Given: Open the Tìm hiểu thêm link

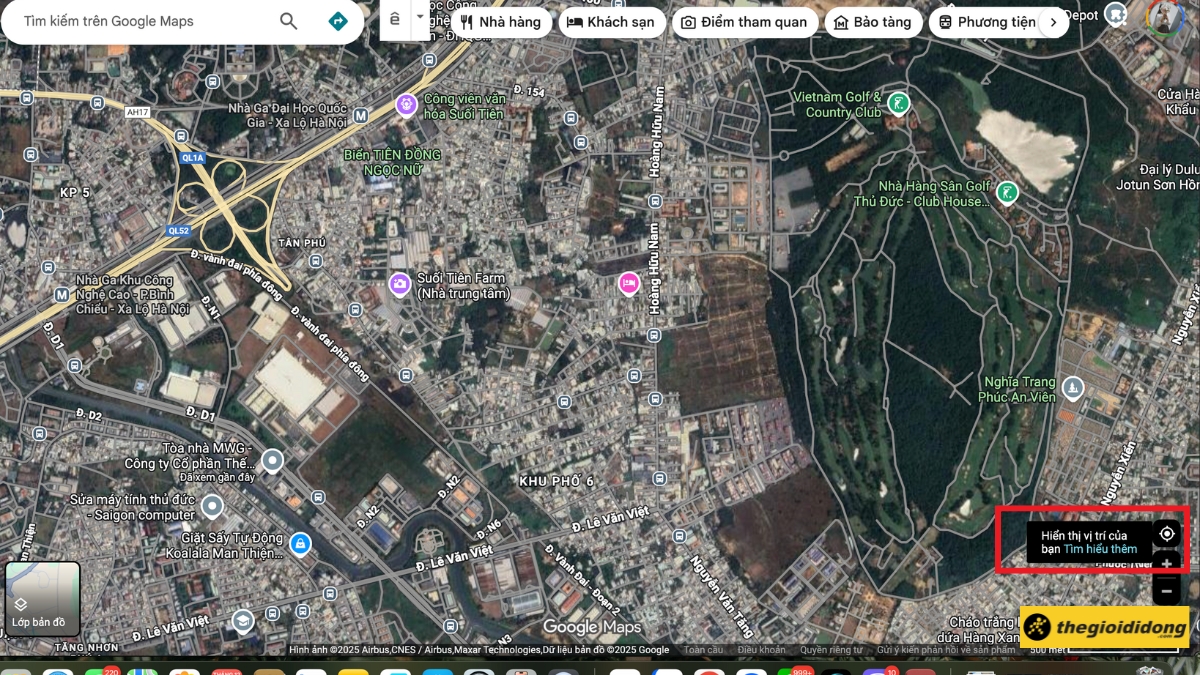Looking at the screenshot, I should [x=1100, y=549].
